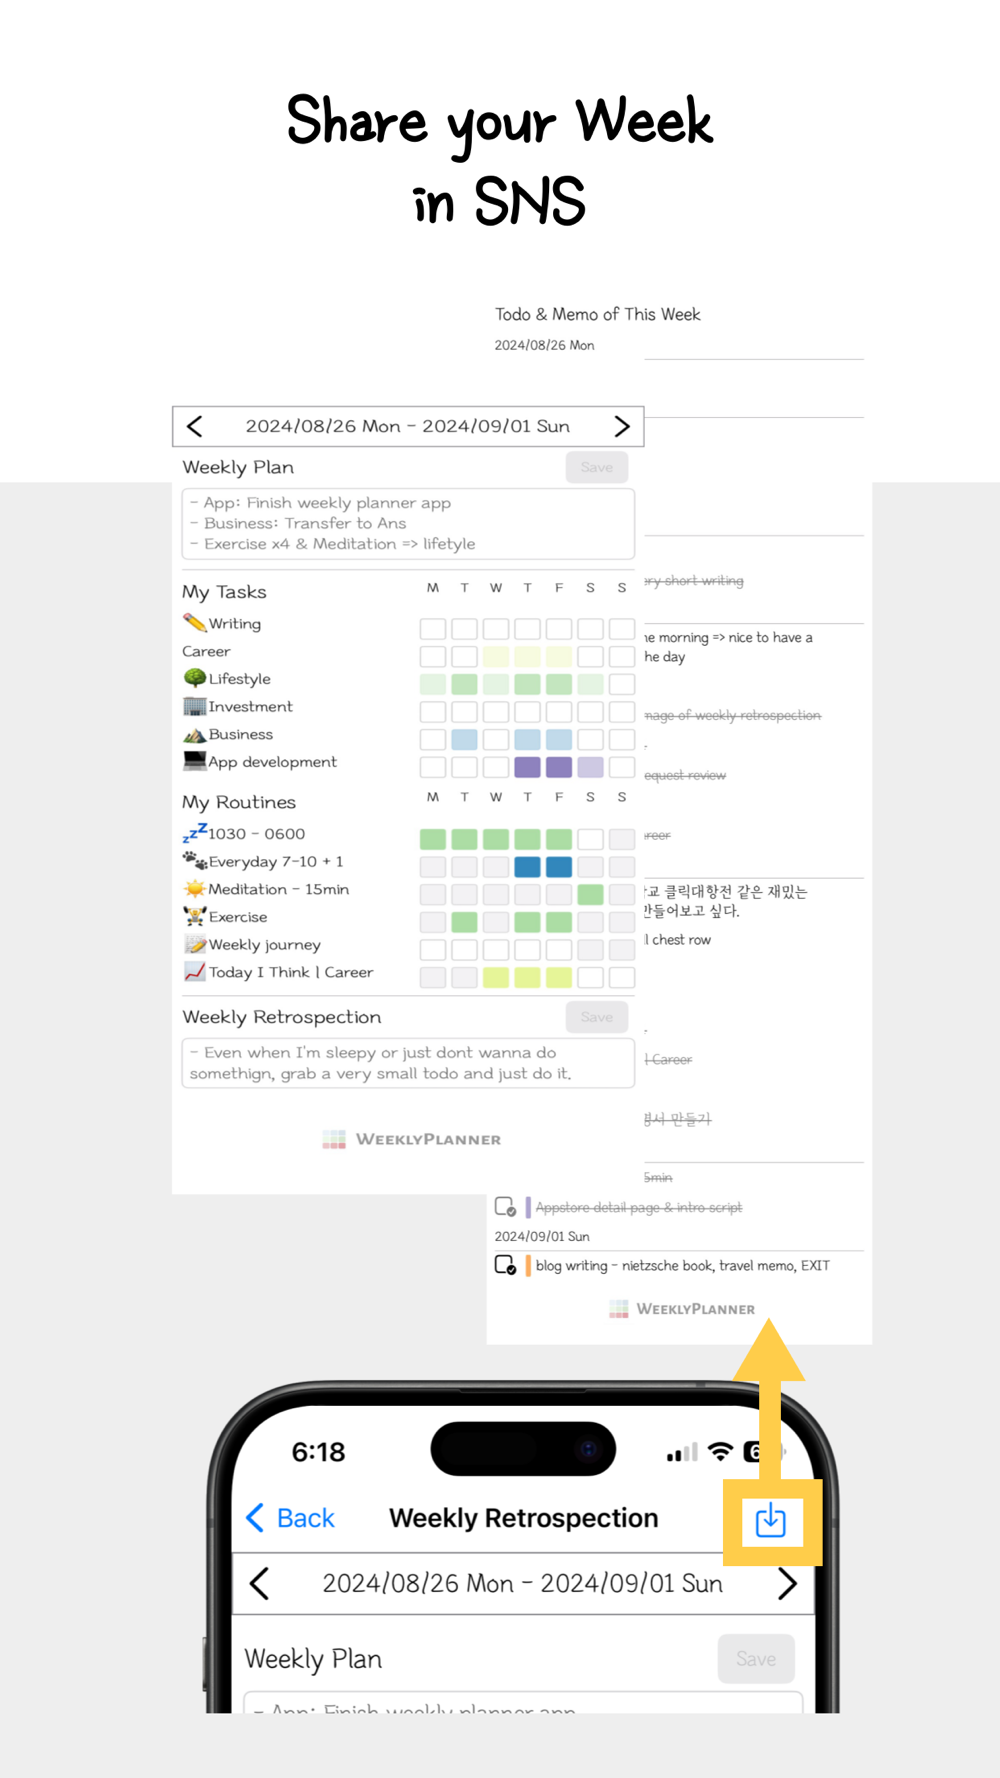This screenshot has width=1000, height=1778.
Task: Click the 2024/09/01 Sun date heading
Action: point(542,1236)
